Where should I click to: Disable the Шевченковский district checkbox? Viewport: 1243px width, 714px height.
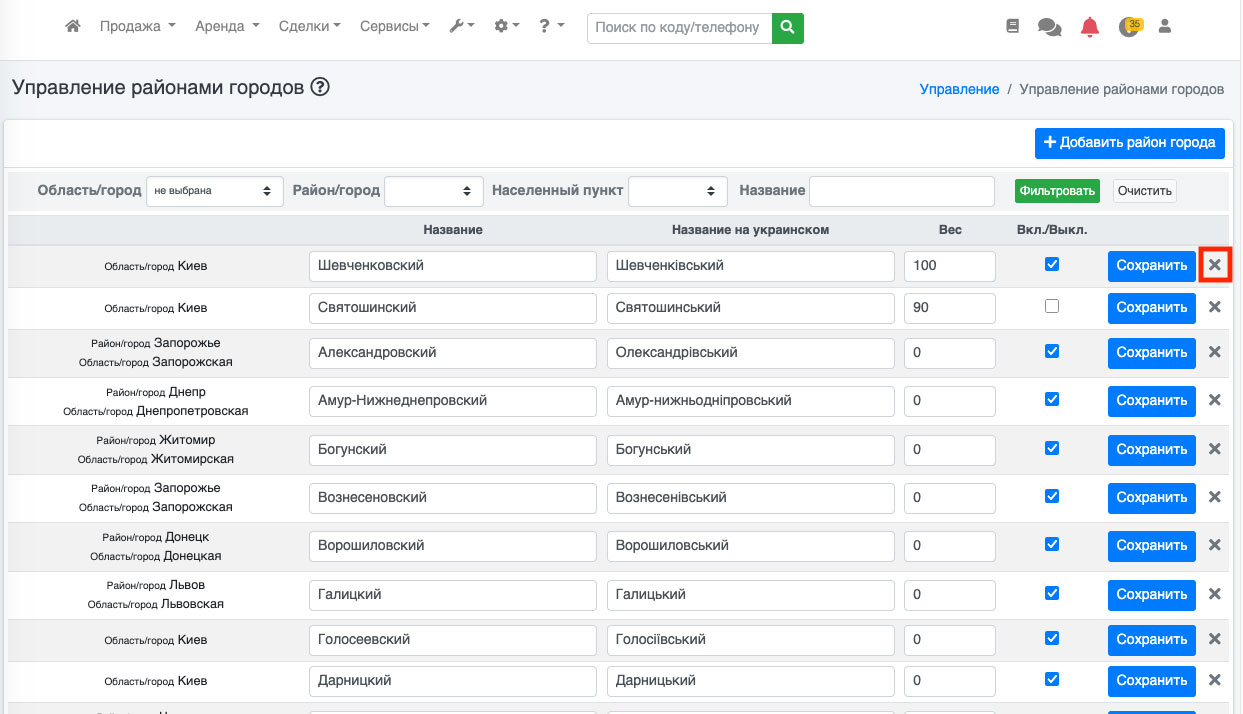pyautogui.click(x=1051, y=265)
